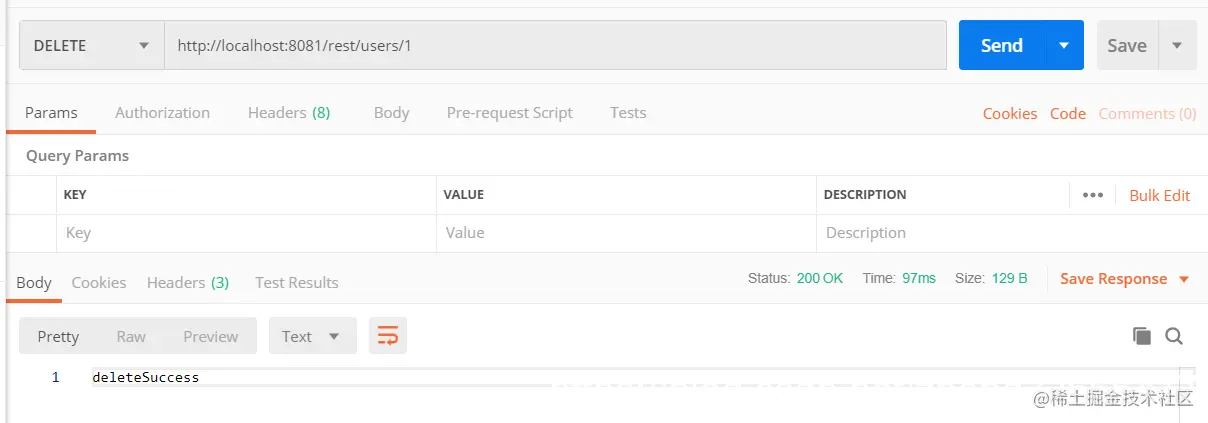Image resolution: width=1208 pixels, height=423 pixels.
Task: Search the response body
Action: tap(1174, 336)
